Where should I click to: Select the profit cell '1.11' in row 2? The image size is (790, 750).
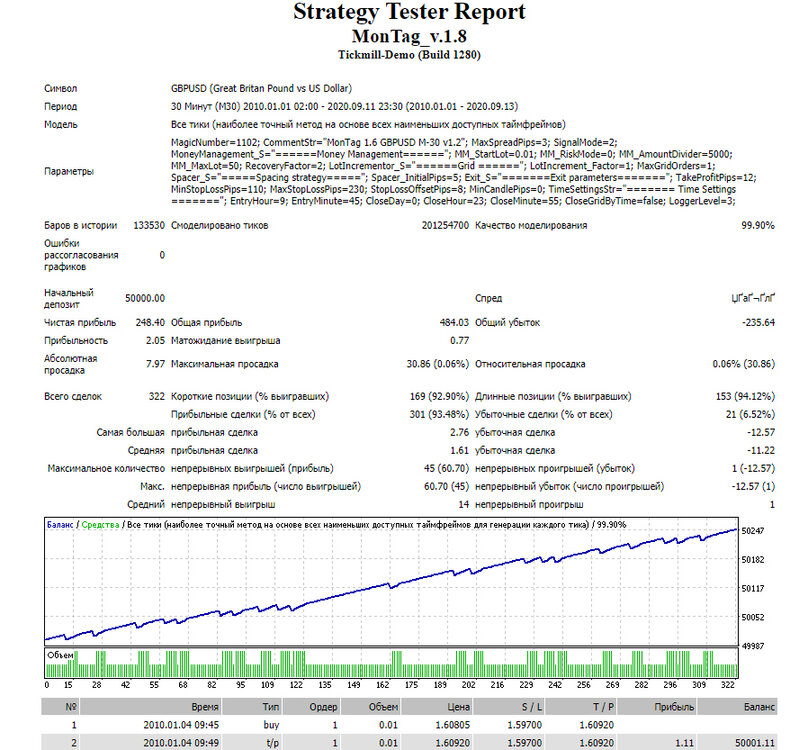684,743
